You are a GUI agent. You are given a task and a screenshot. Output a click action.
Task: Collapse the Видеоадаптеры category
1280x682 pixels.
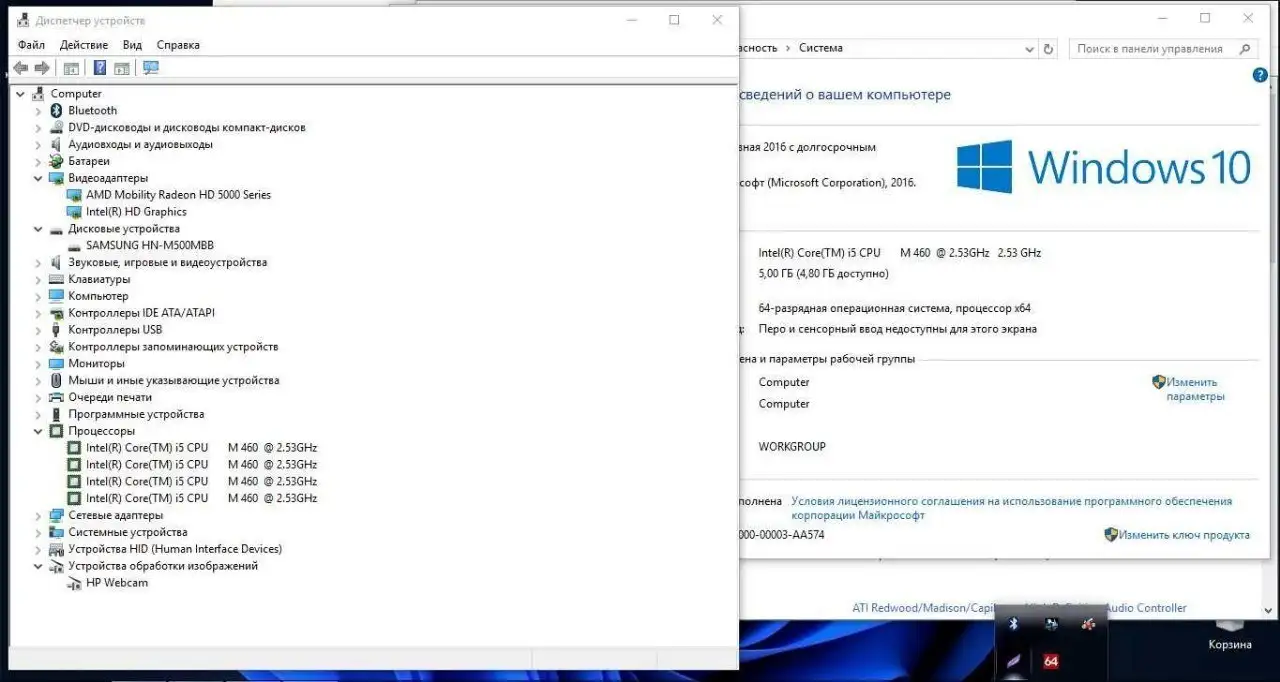[x=38, y=178]
